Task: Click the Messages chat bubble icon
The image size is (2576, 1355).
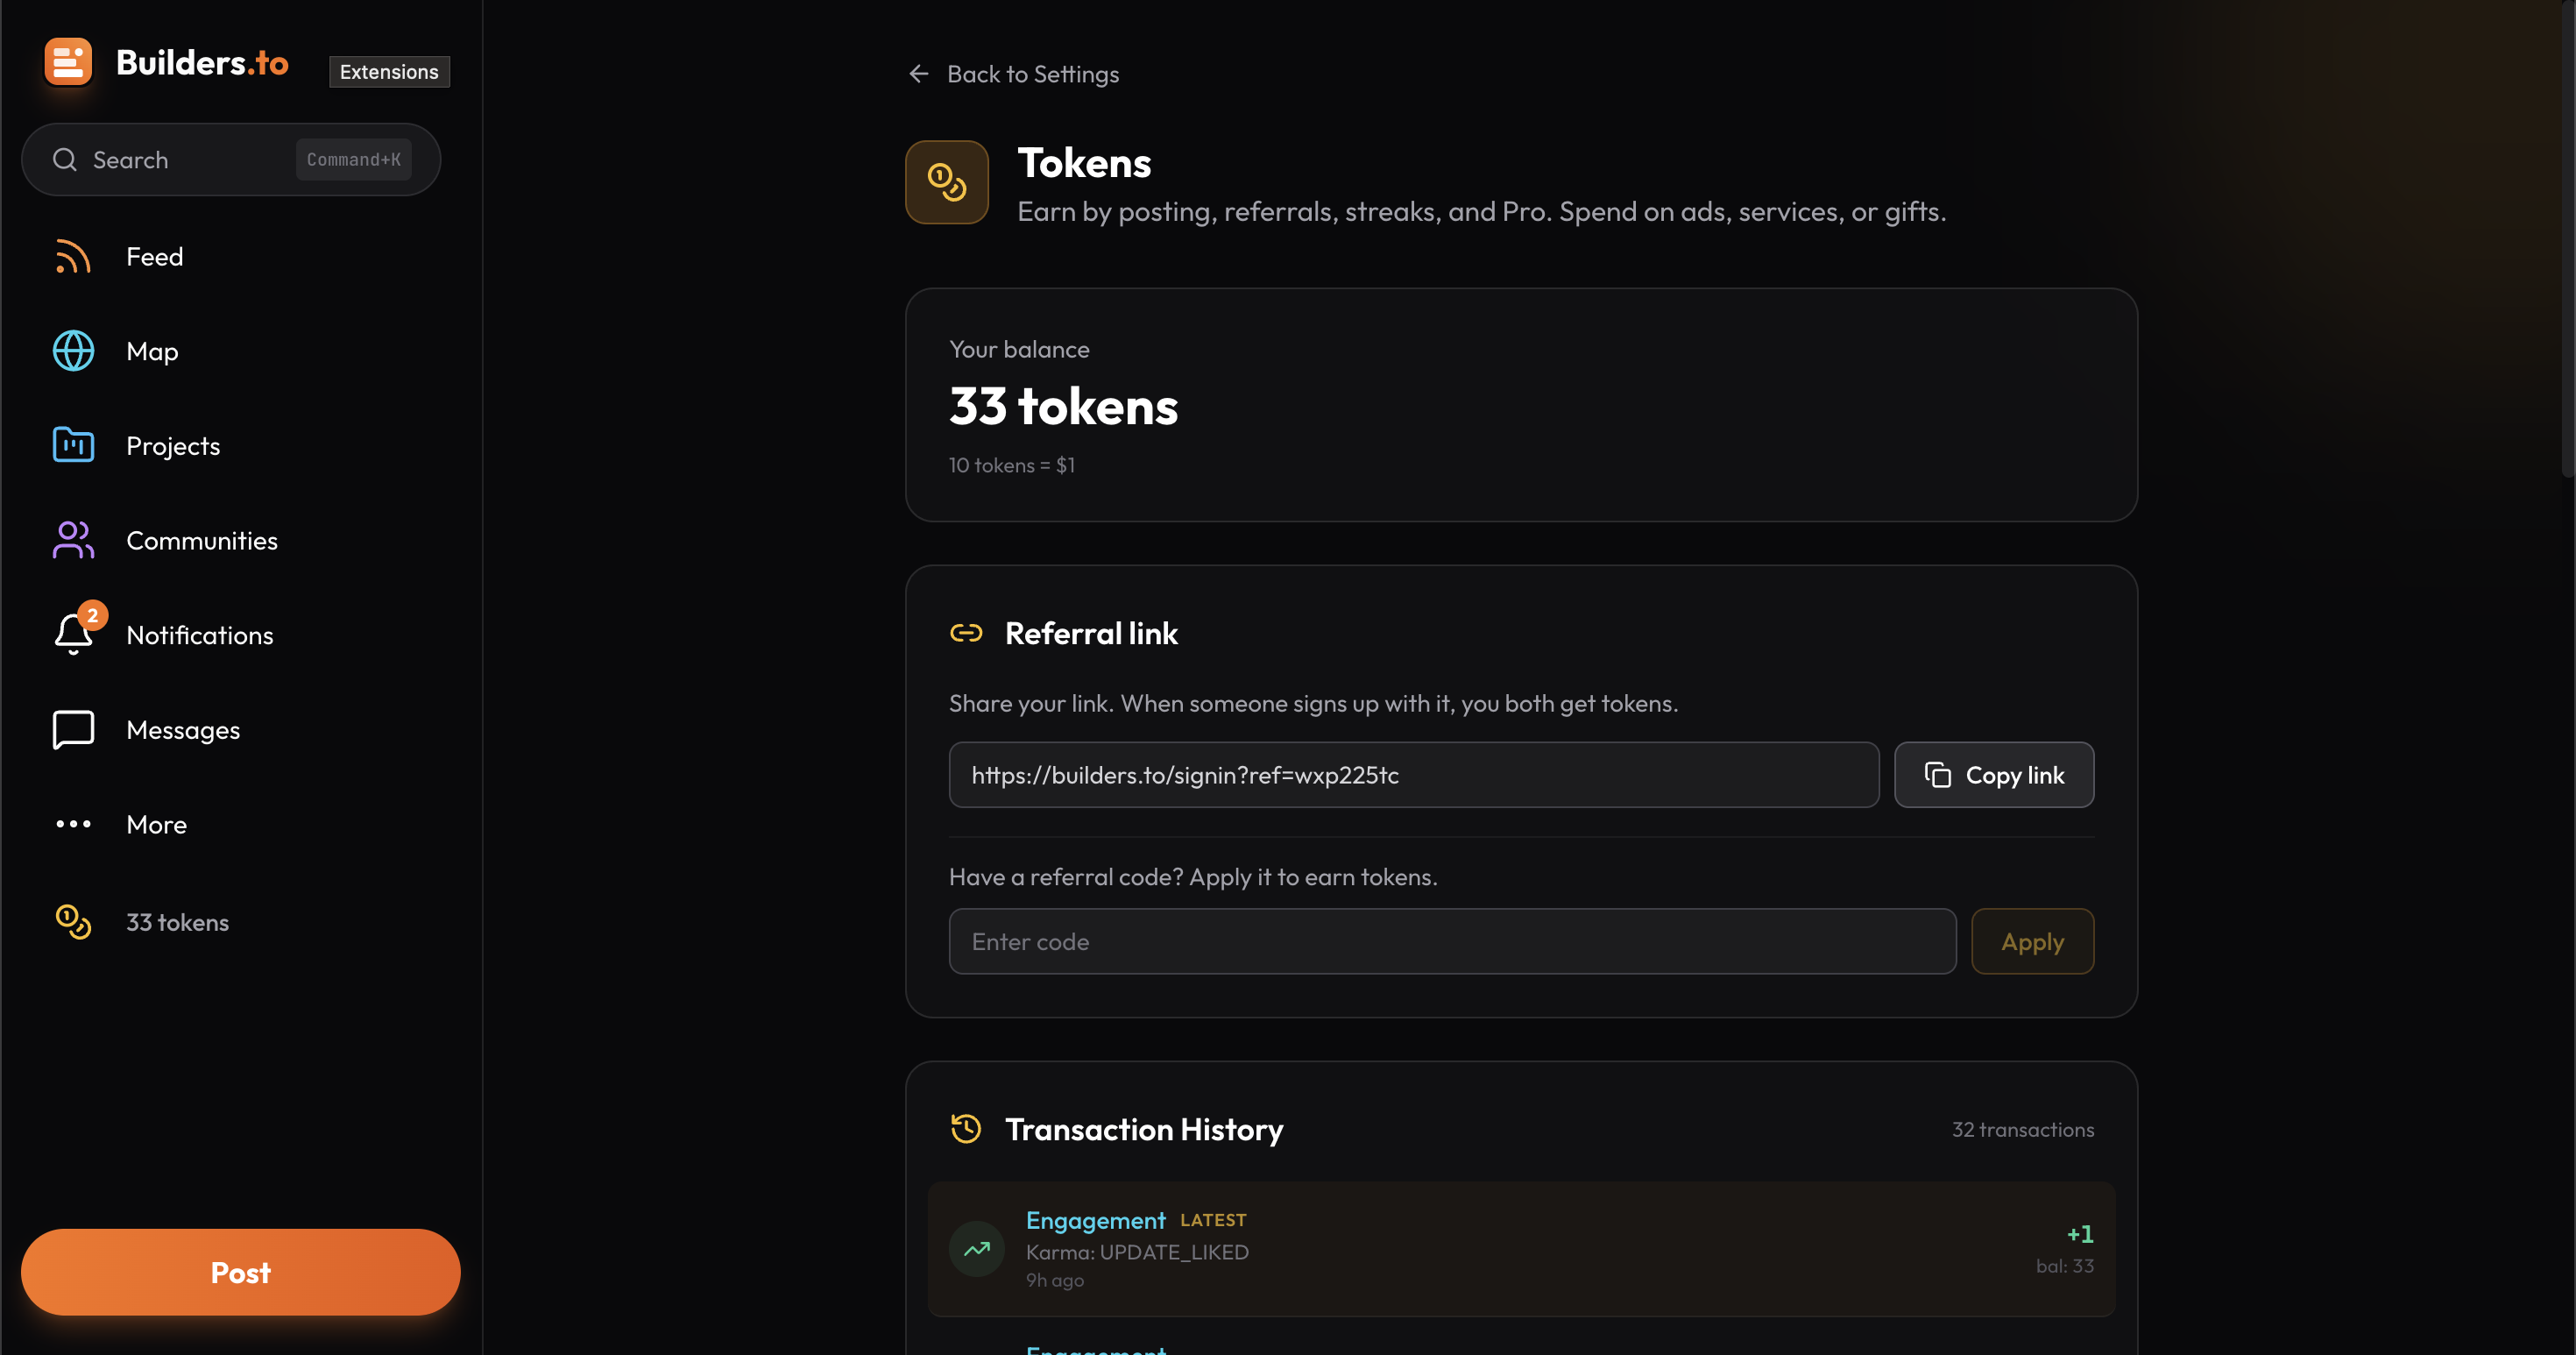Action: point(73,730)
